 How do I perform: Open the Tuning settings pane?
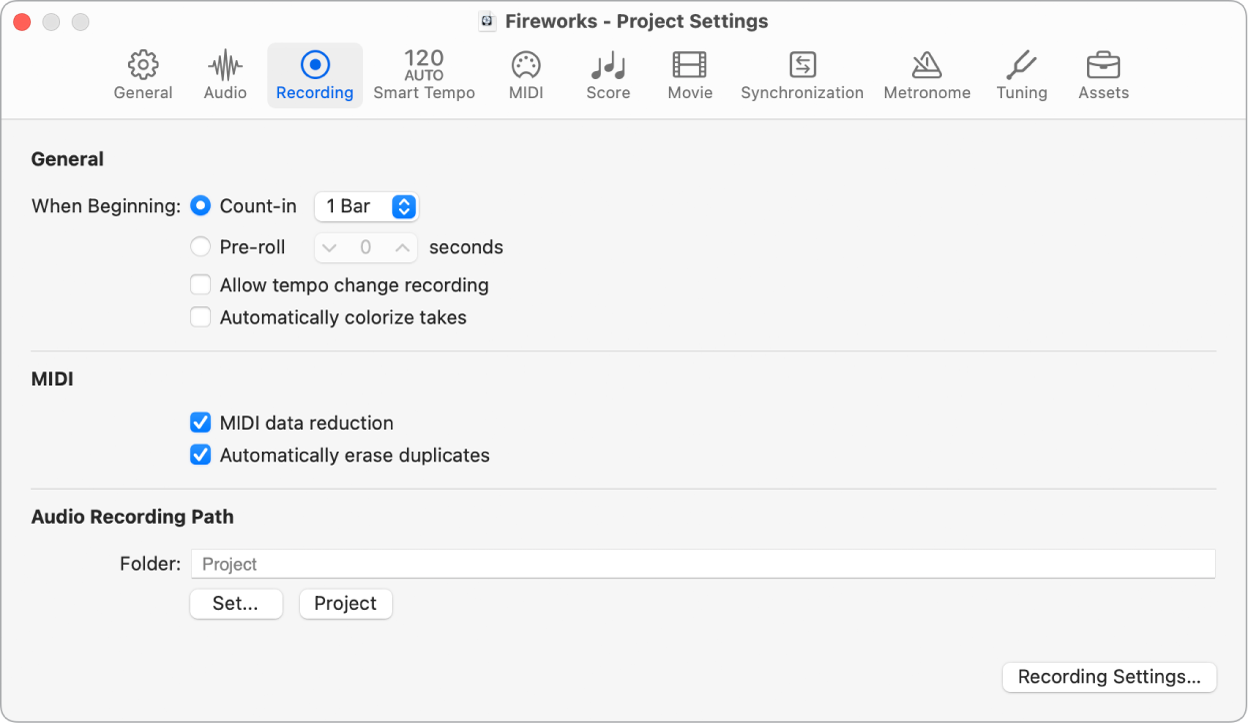(x=1021, y=74)
